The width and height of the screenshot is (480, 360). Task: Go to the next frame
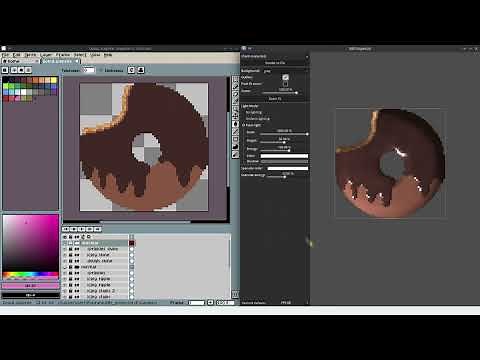pos(90,229)
